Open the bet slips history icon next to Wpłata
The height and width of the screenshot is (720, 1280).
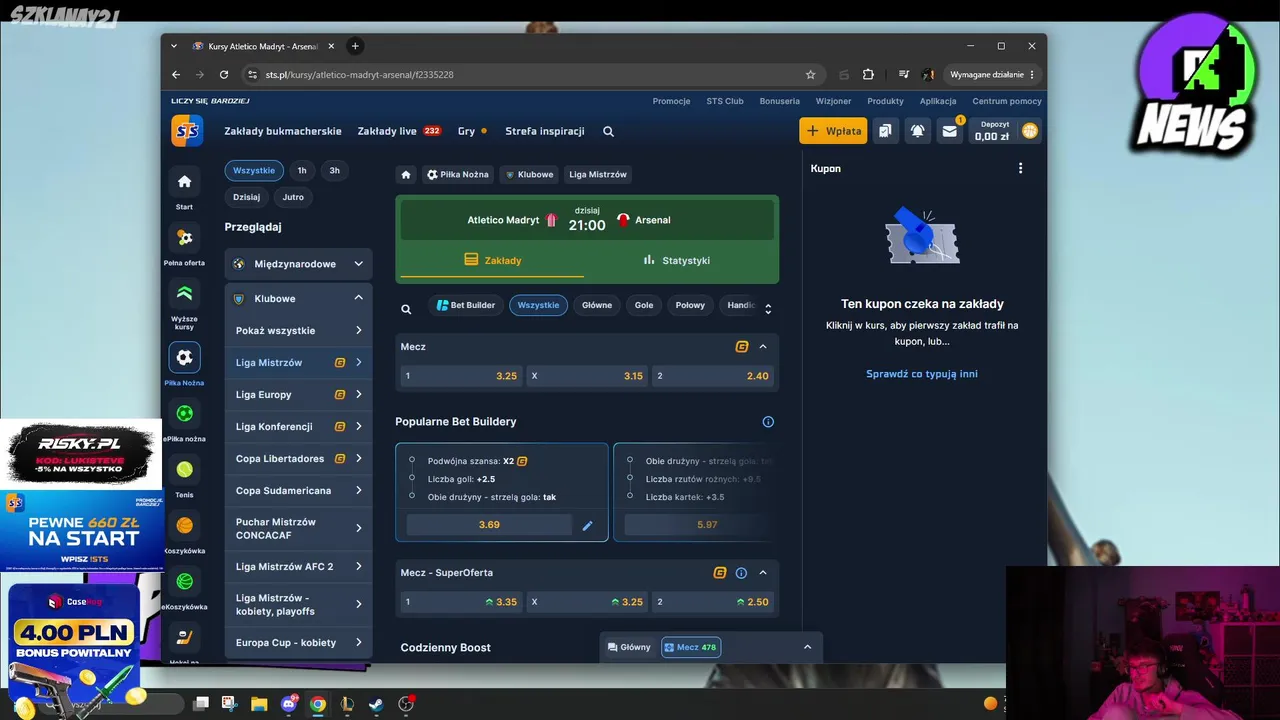[885, 131]
